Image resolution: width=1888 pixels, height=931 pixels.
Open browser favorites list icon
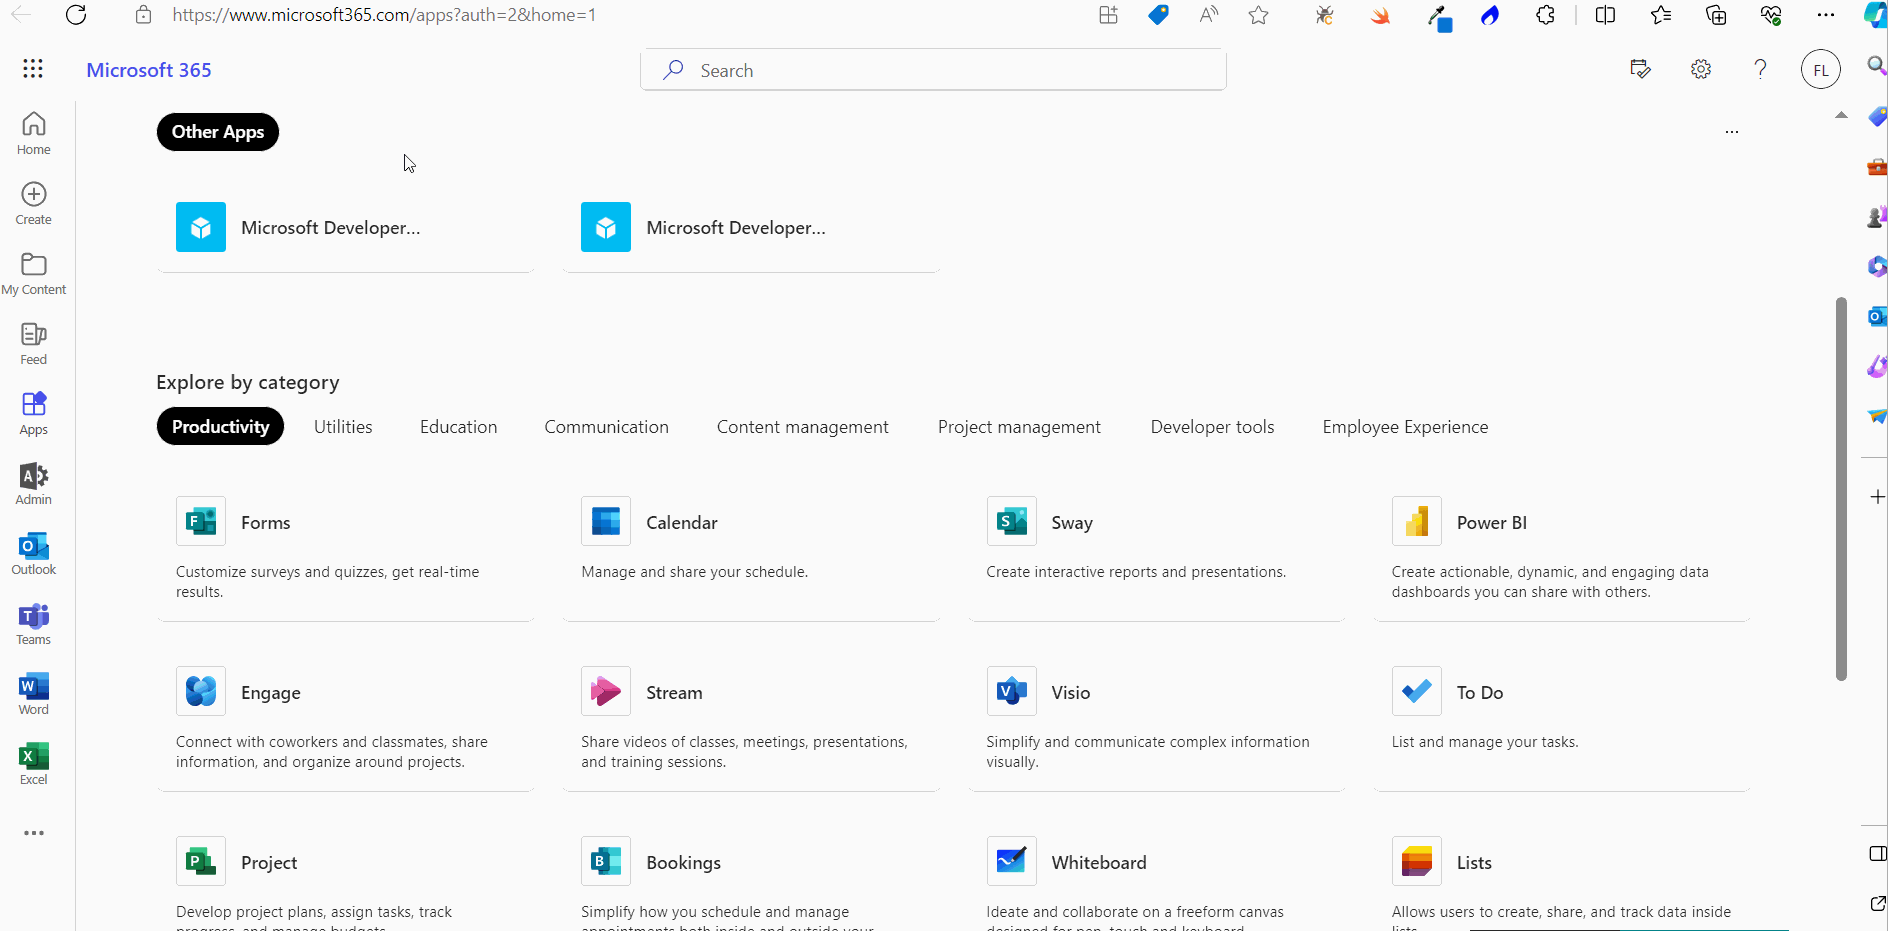pos(1661,15)
